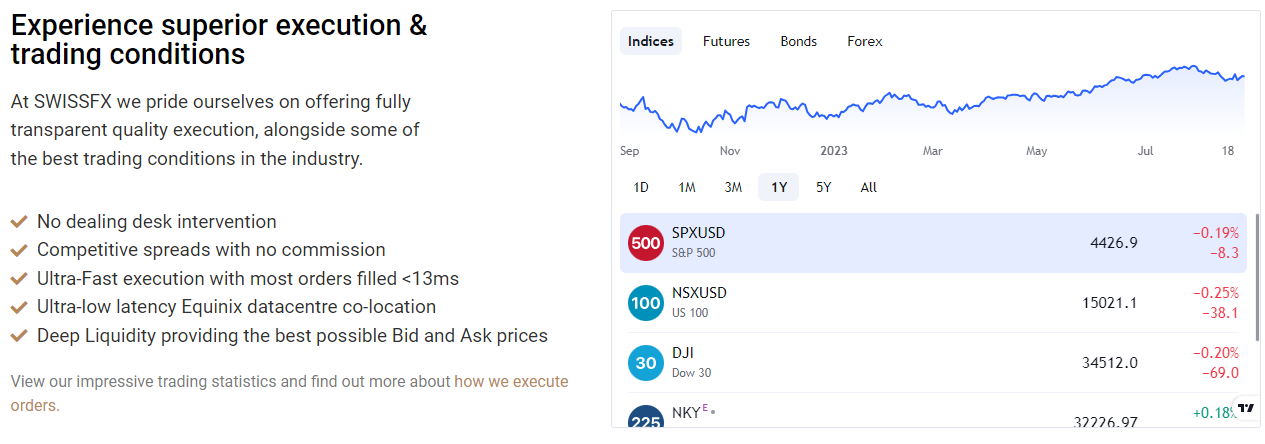
Task: Click the TradingView logo icon
Action: click(1245, 408)
